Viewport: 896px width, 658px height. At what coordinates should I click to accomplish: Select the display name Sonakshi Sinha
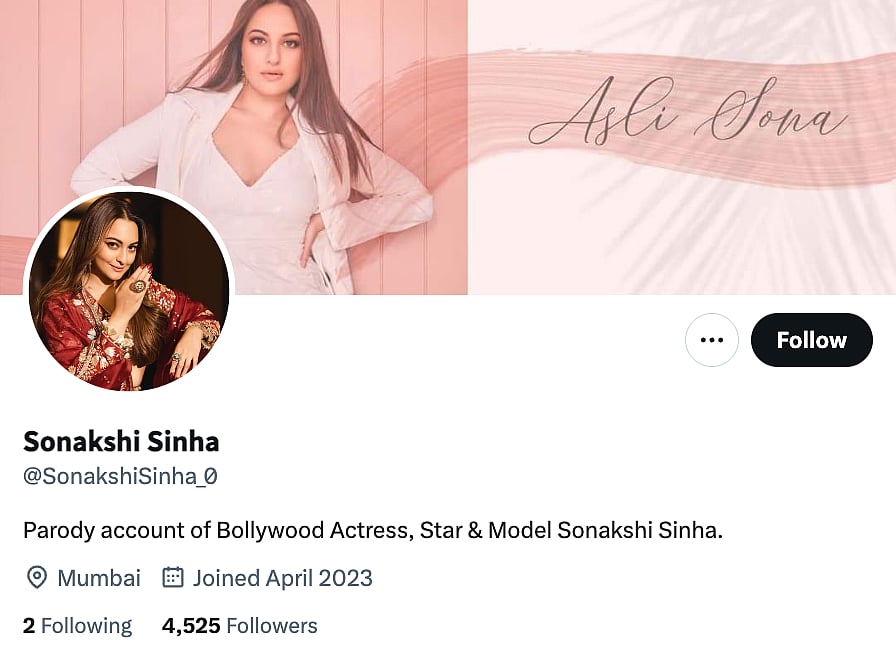(121, 441)
